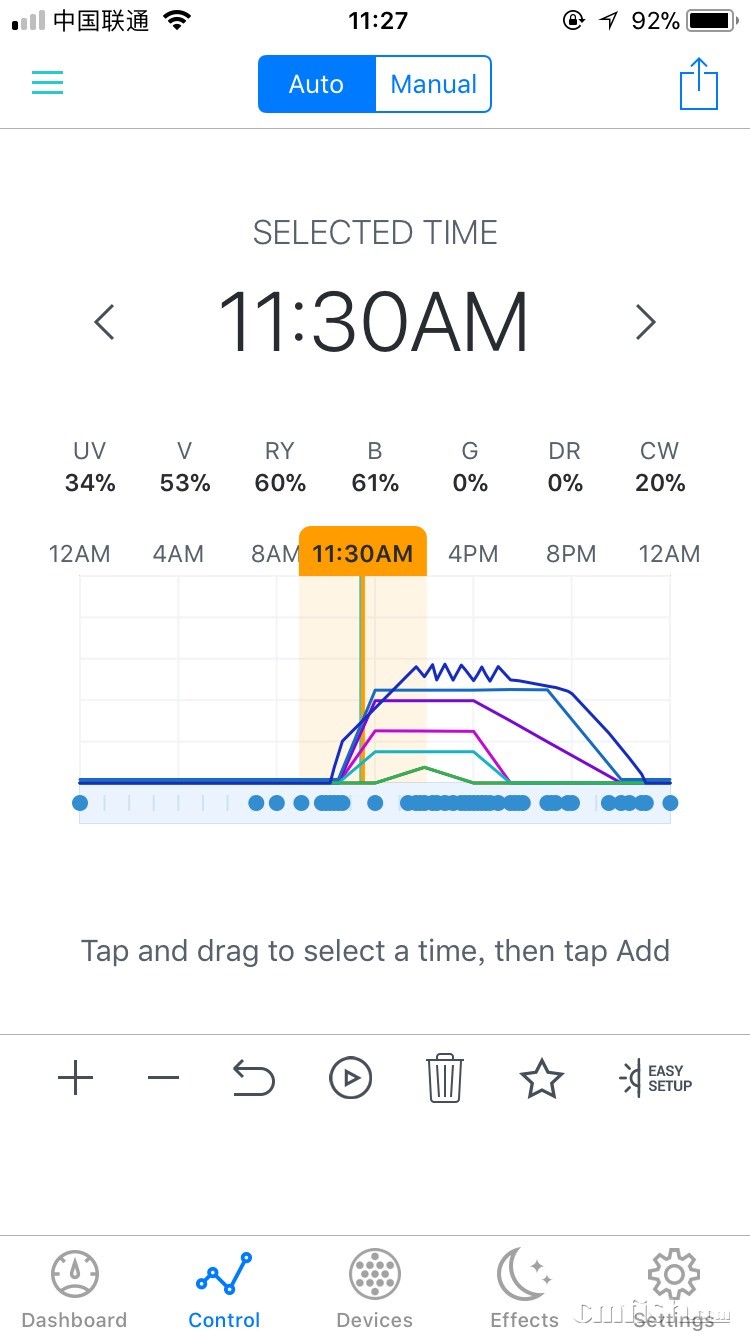Open the Dashboard tab

click(x=75, y=1290)
